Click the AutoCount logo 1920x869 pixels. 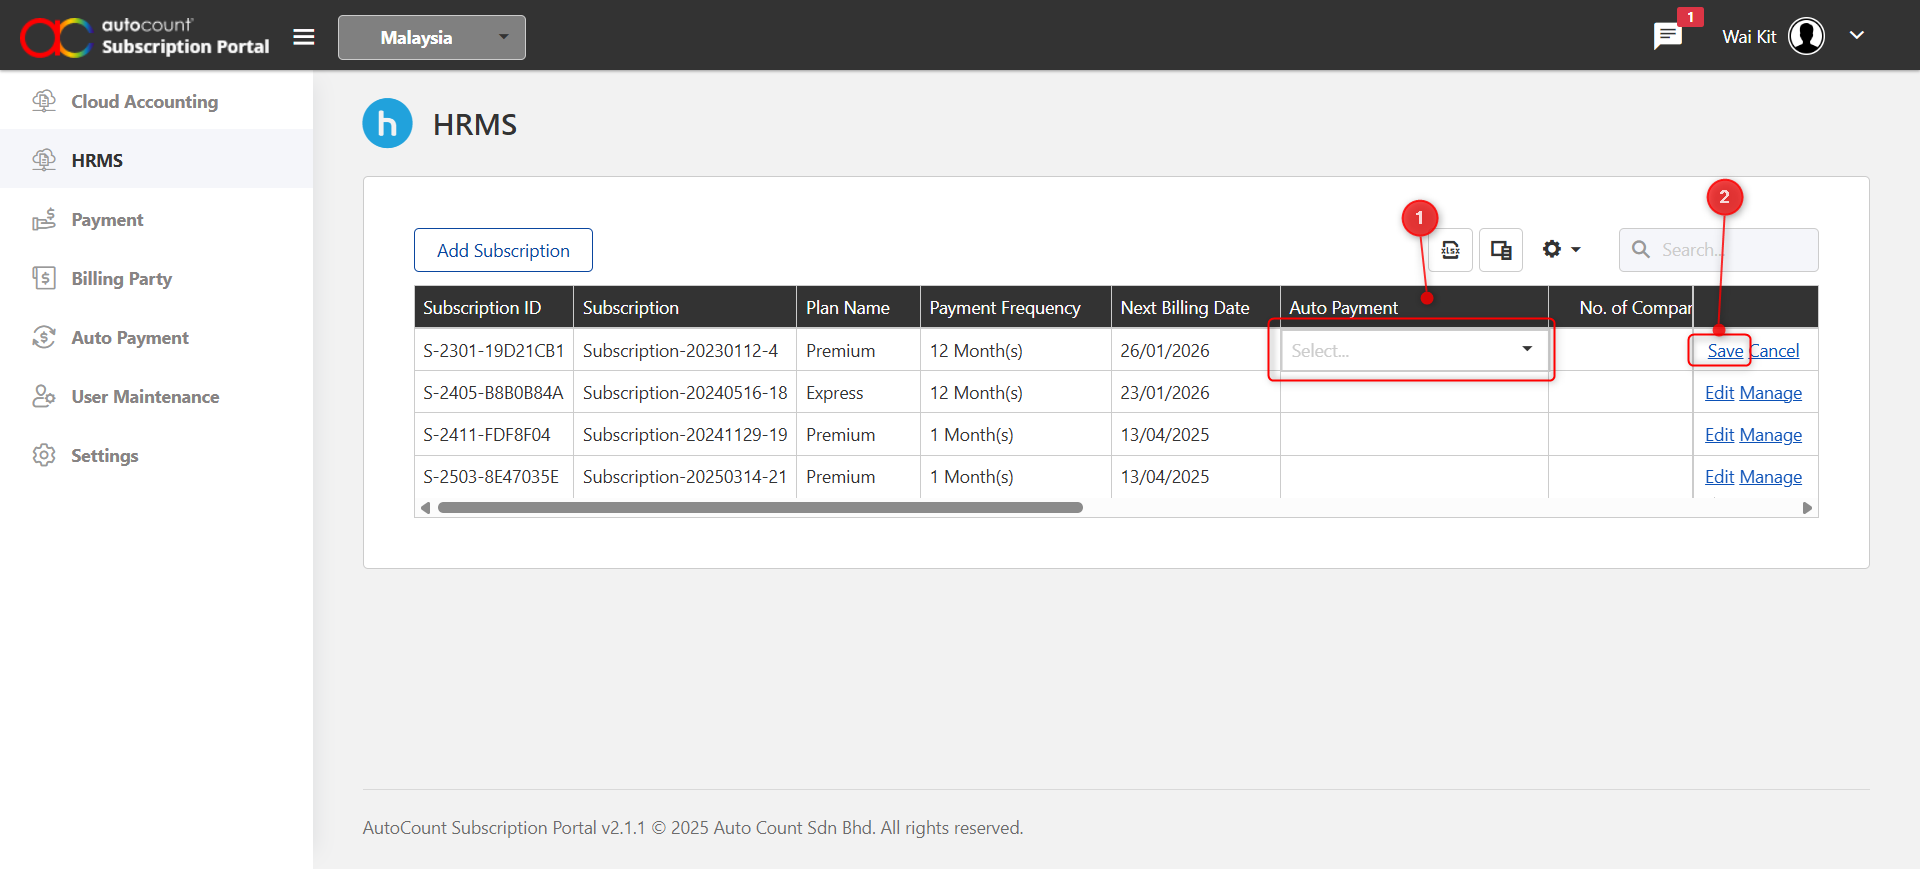pyautogui.click(x=145, y=36)
